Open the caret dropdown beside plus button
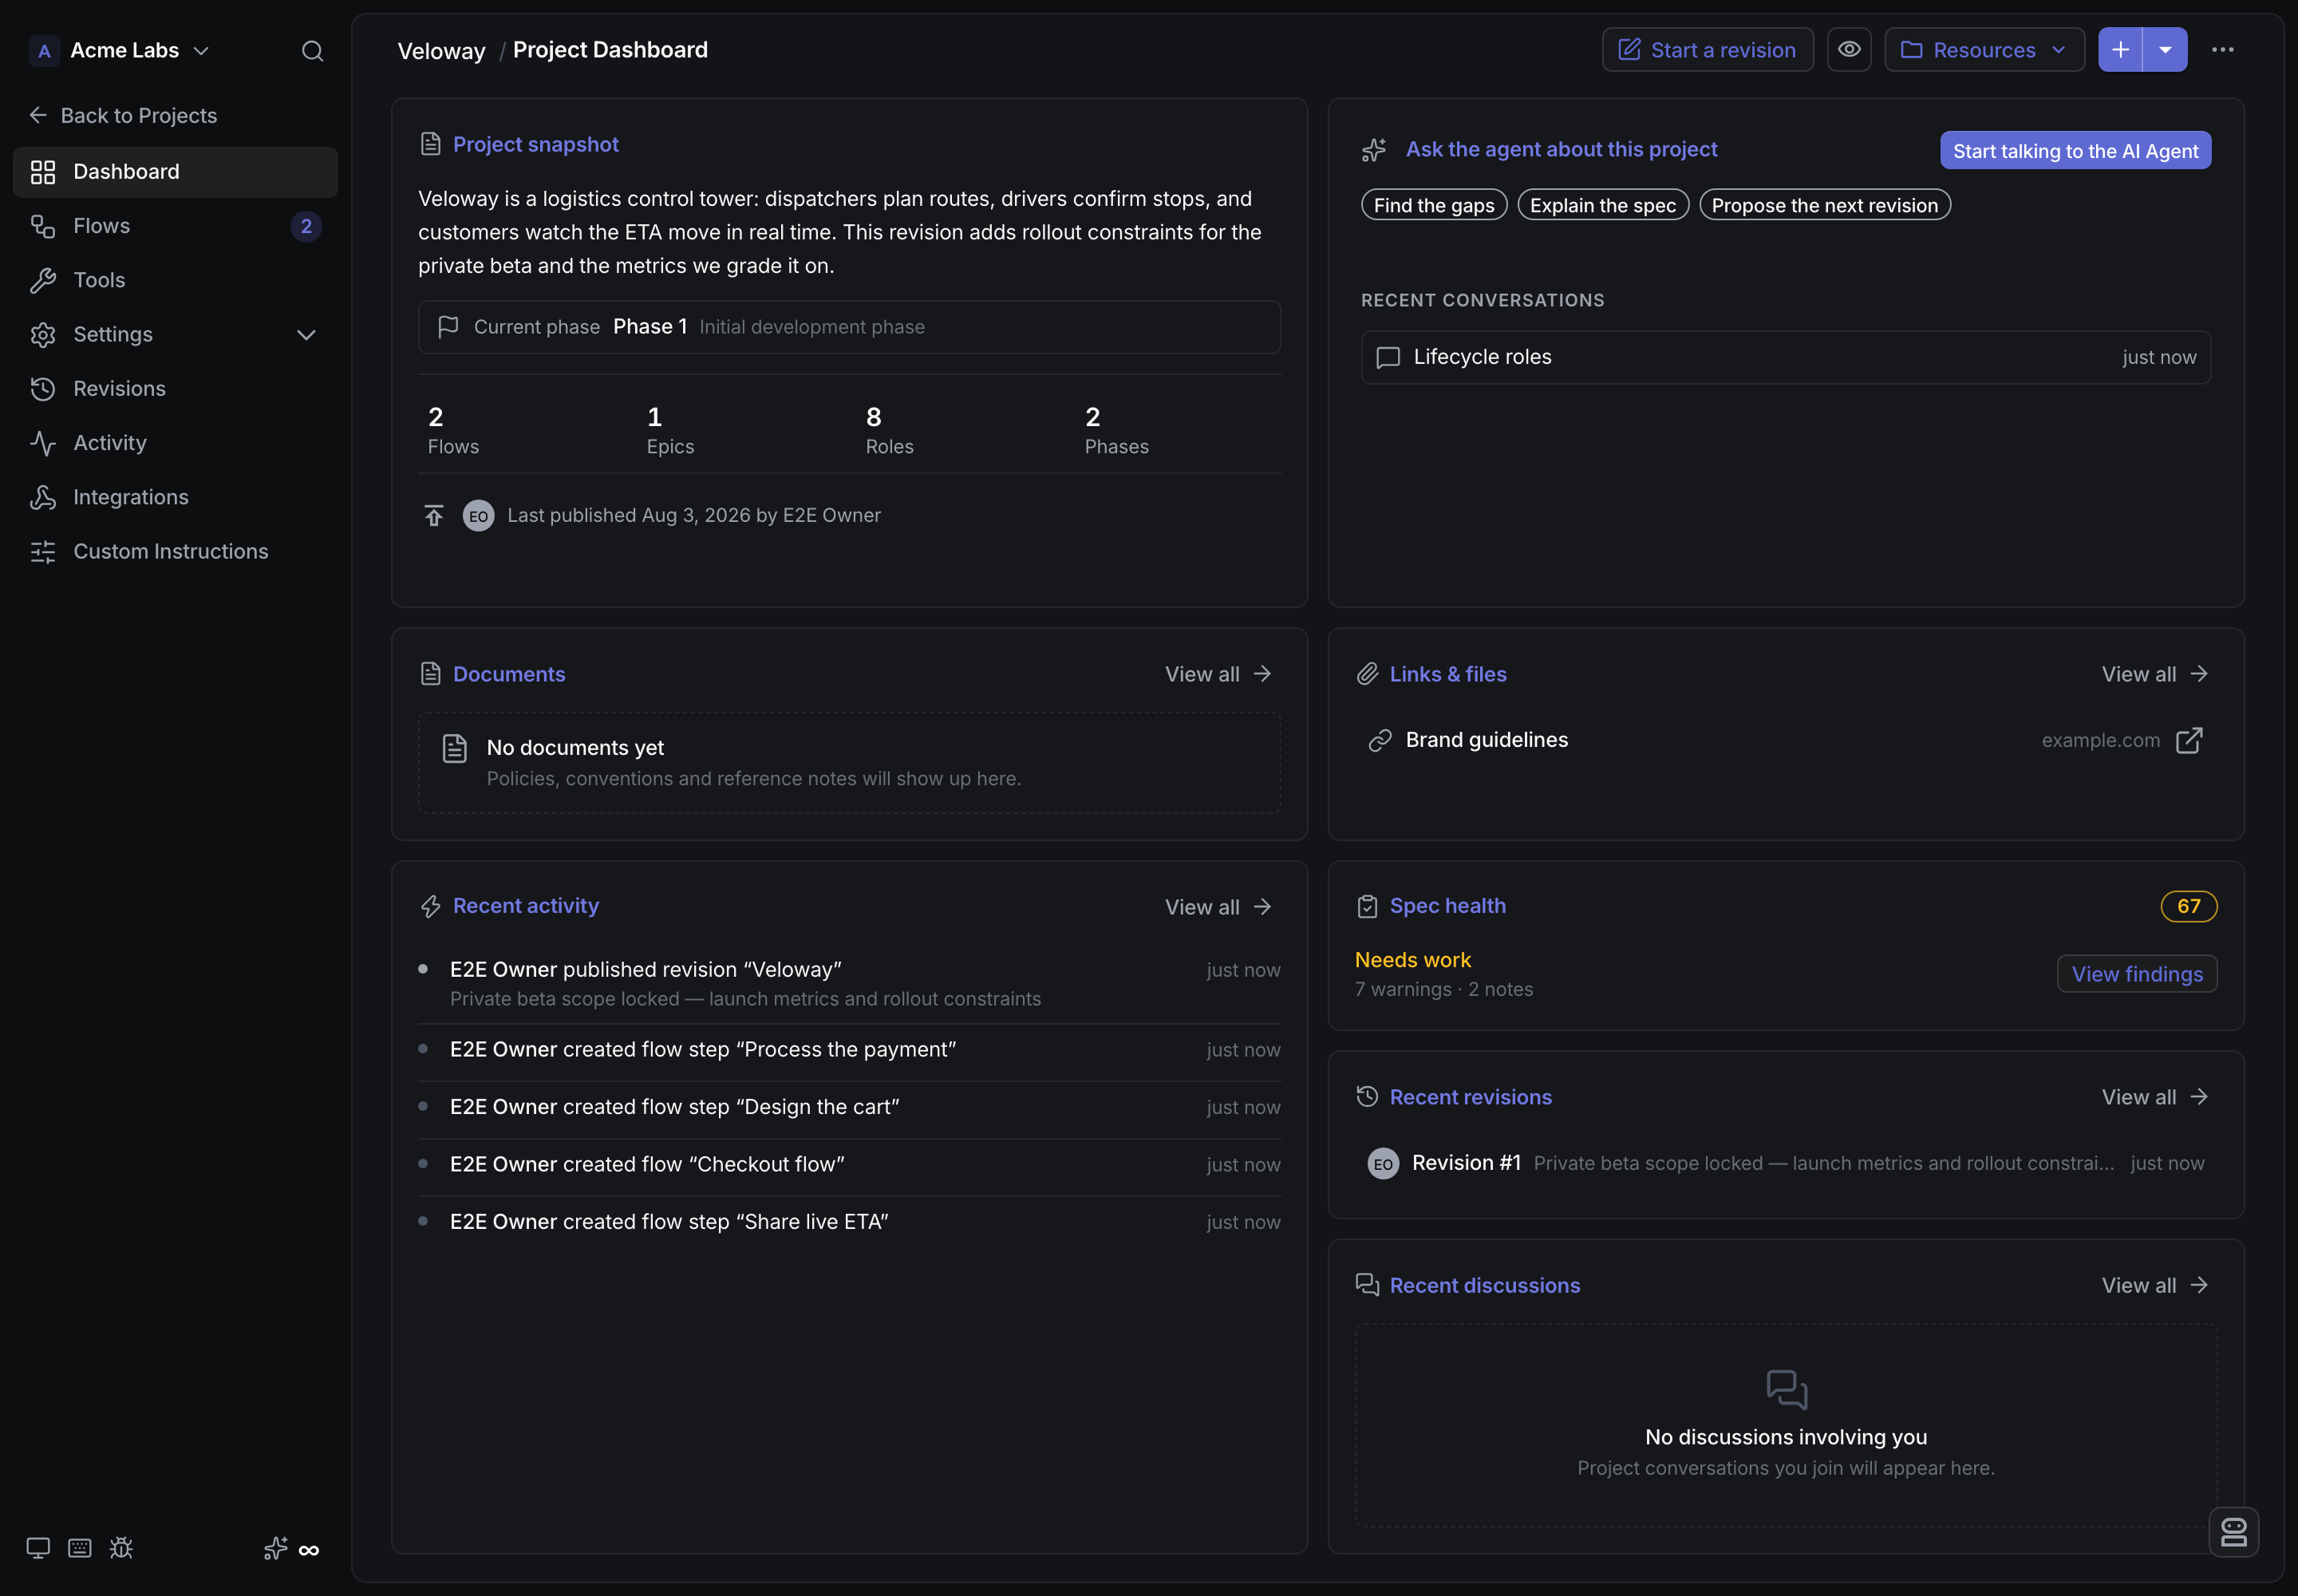Image resolution: width=2298 pixels, height=1596 pixels. click(2165, 50)
